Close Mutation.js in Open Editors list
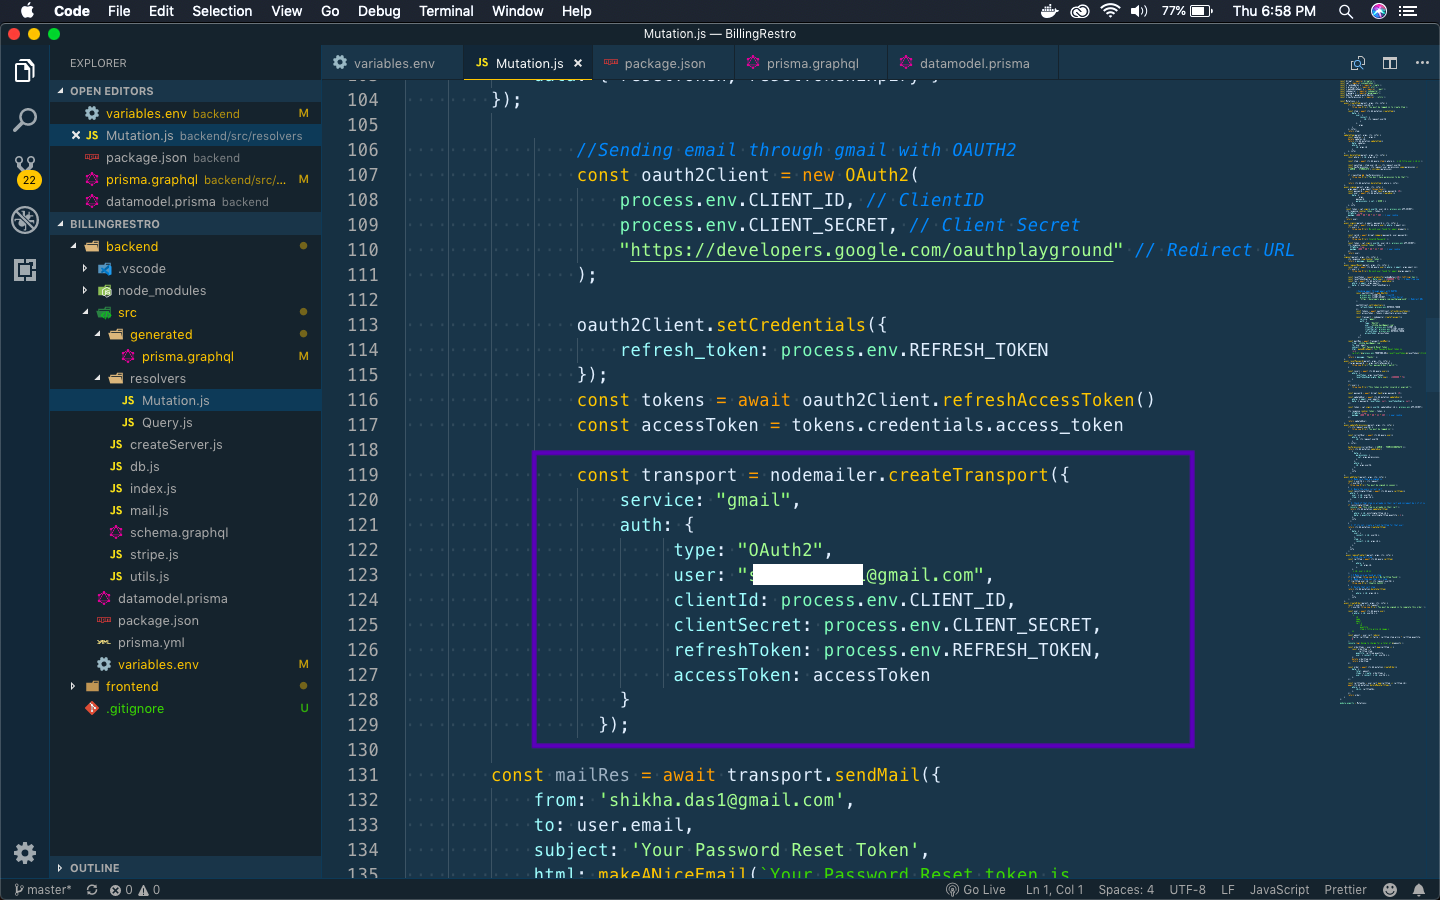 (76, 135)
